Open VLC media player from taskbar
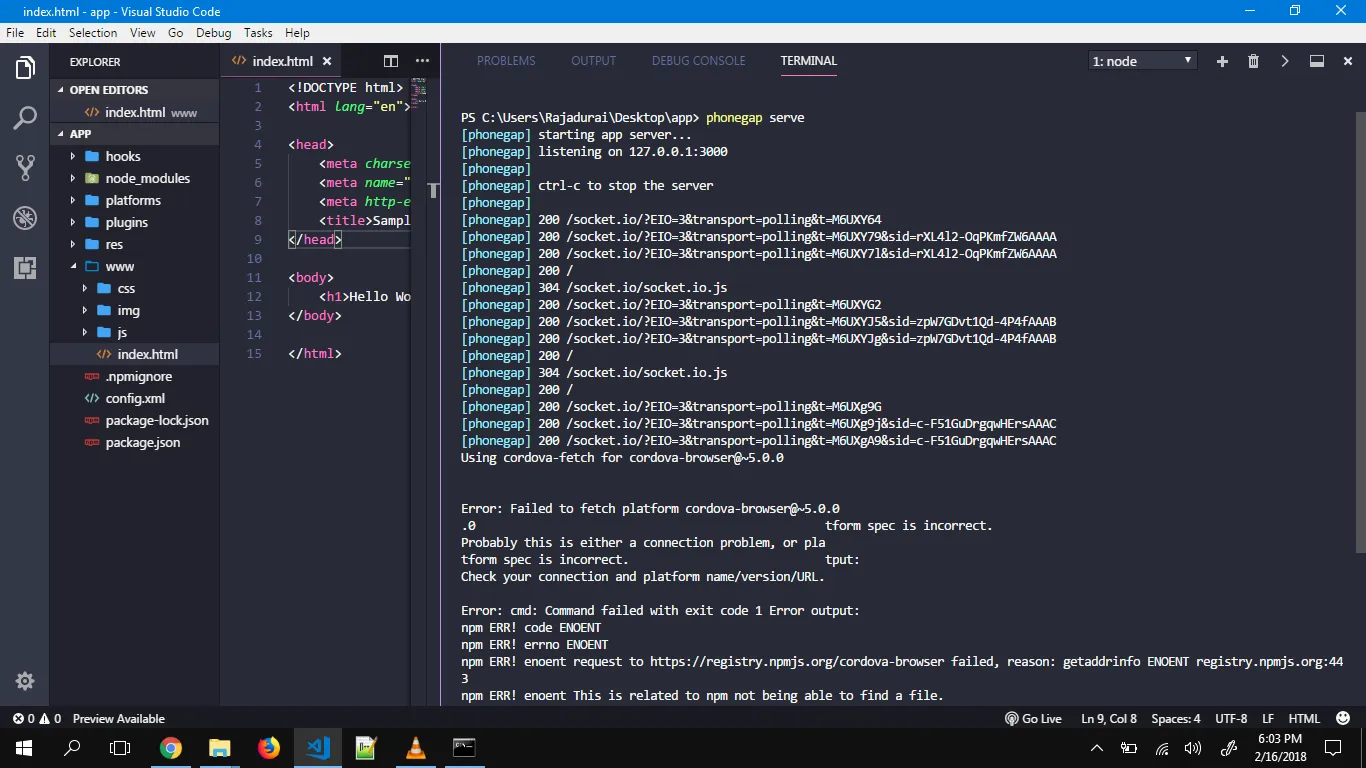1366x768 pixels. coord(416,747)
